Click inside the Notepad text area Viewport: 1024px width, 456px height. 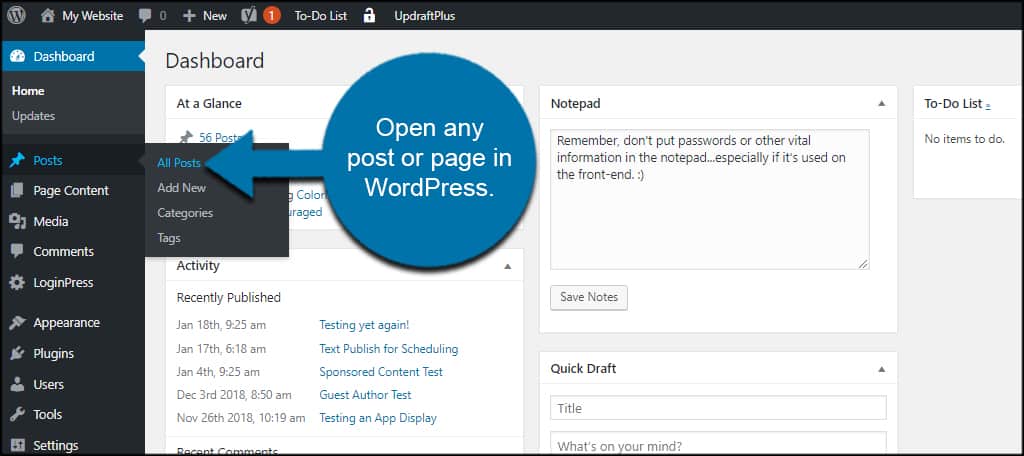(709, 199)
